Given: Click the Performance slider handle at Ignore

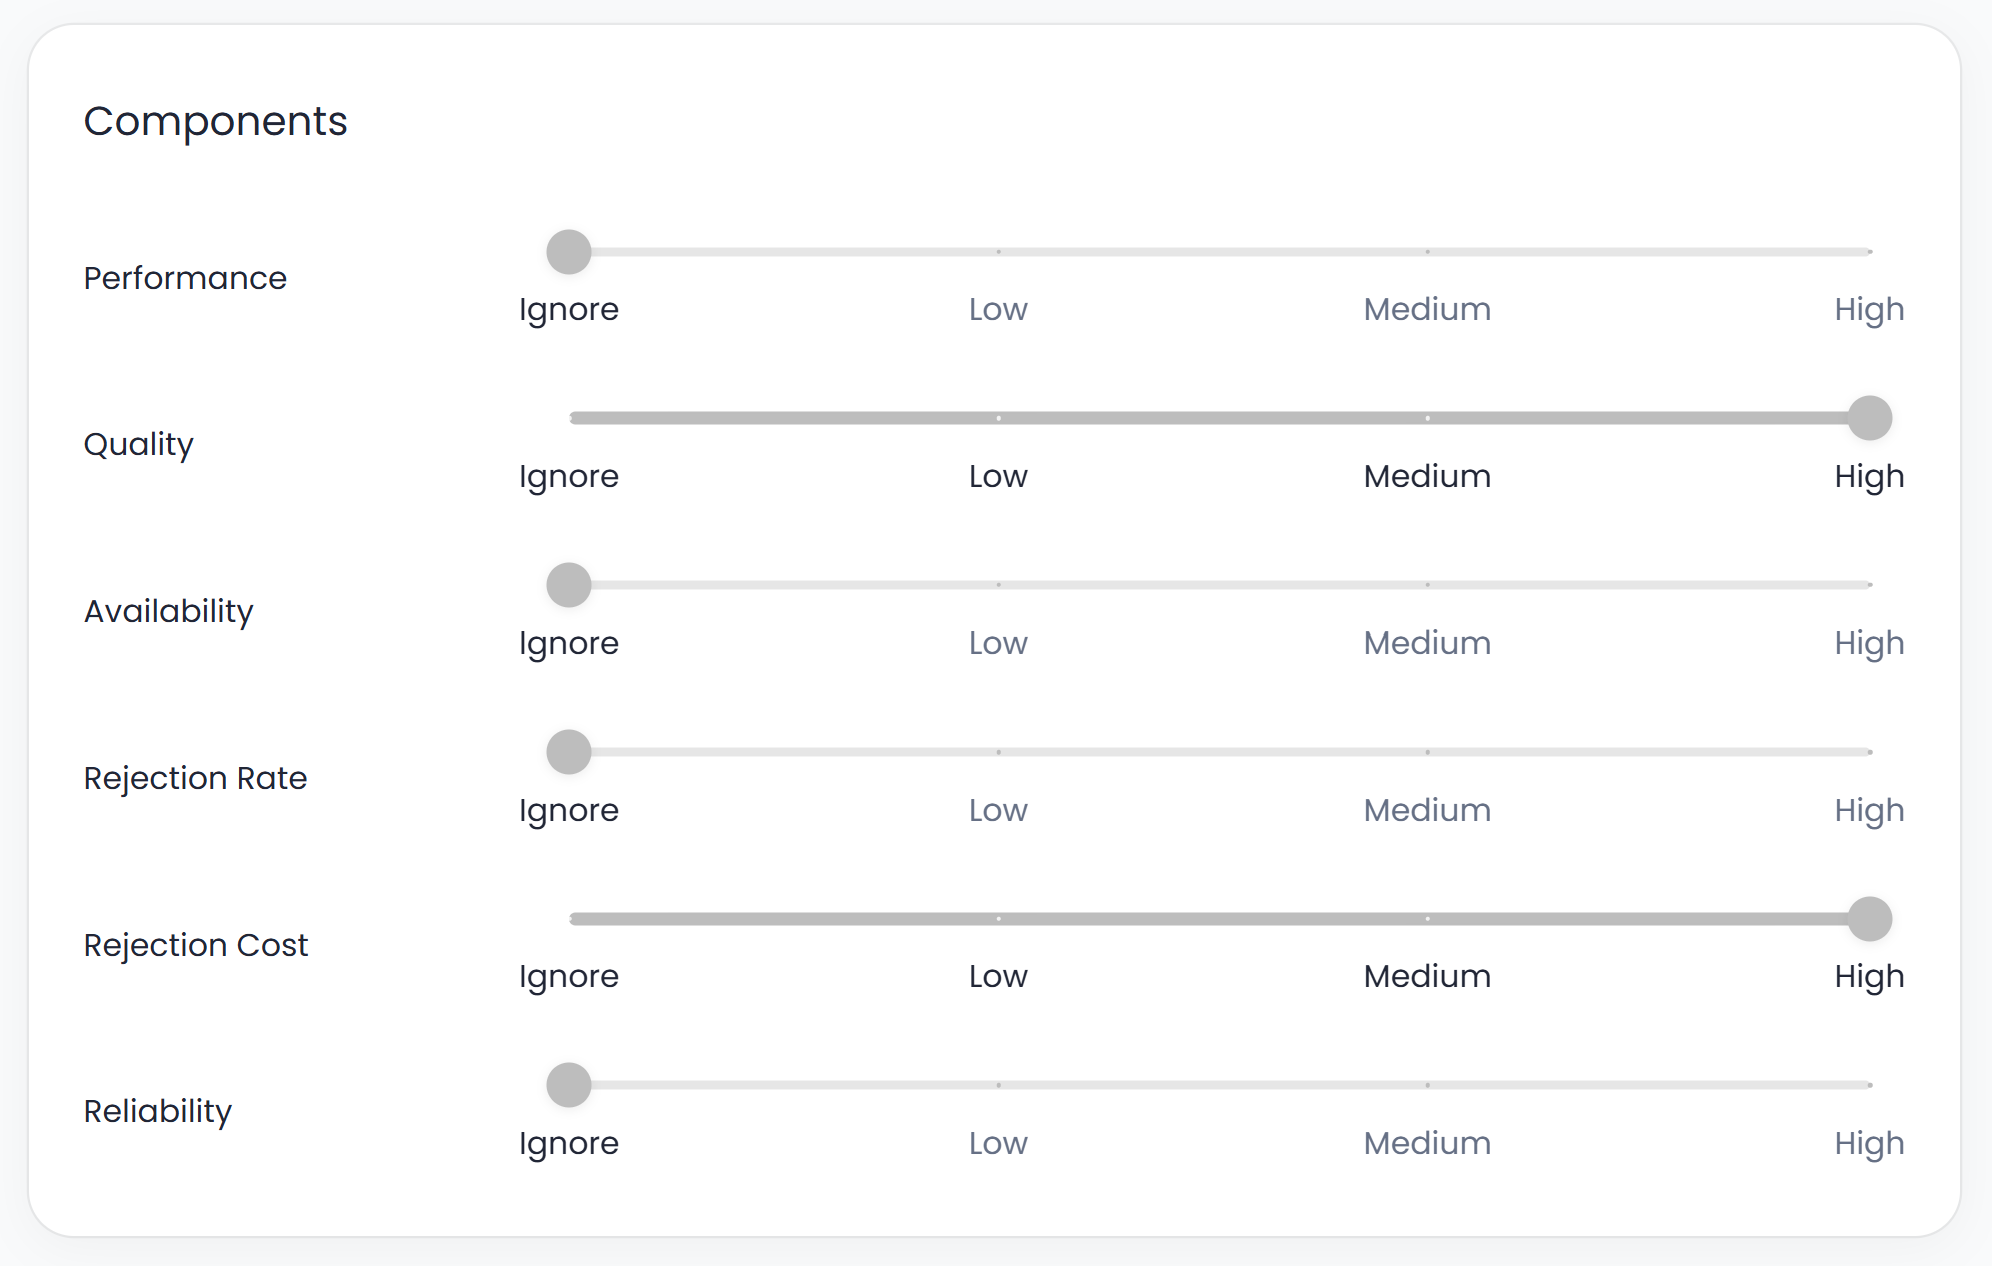Looking at the screenshot, I should (569, 252).
